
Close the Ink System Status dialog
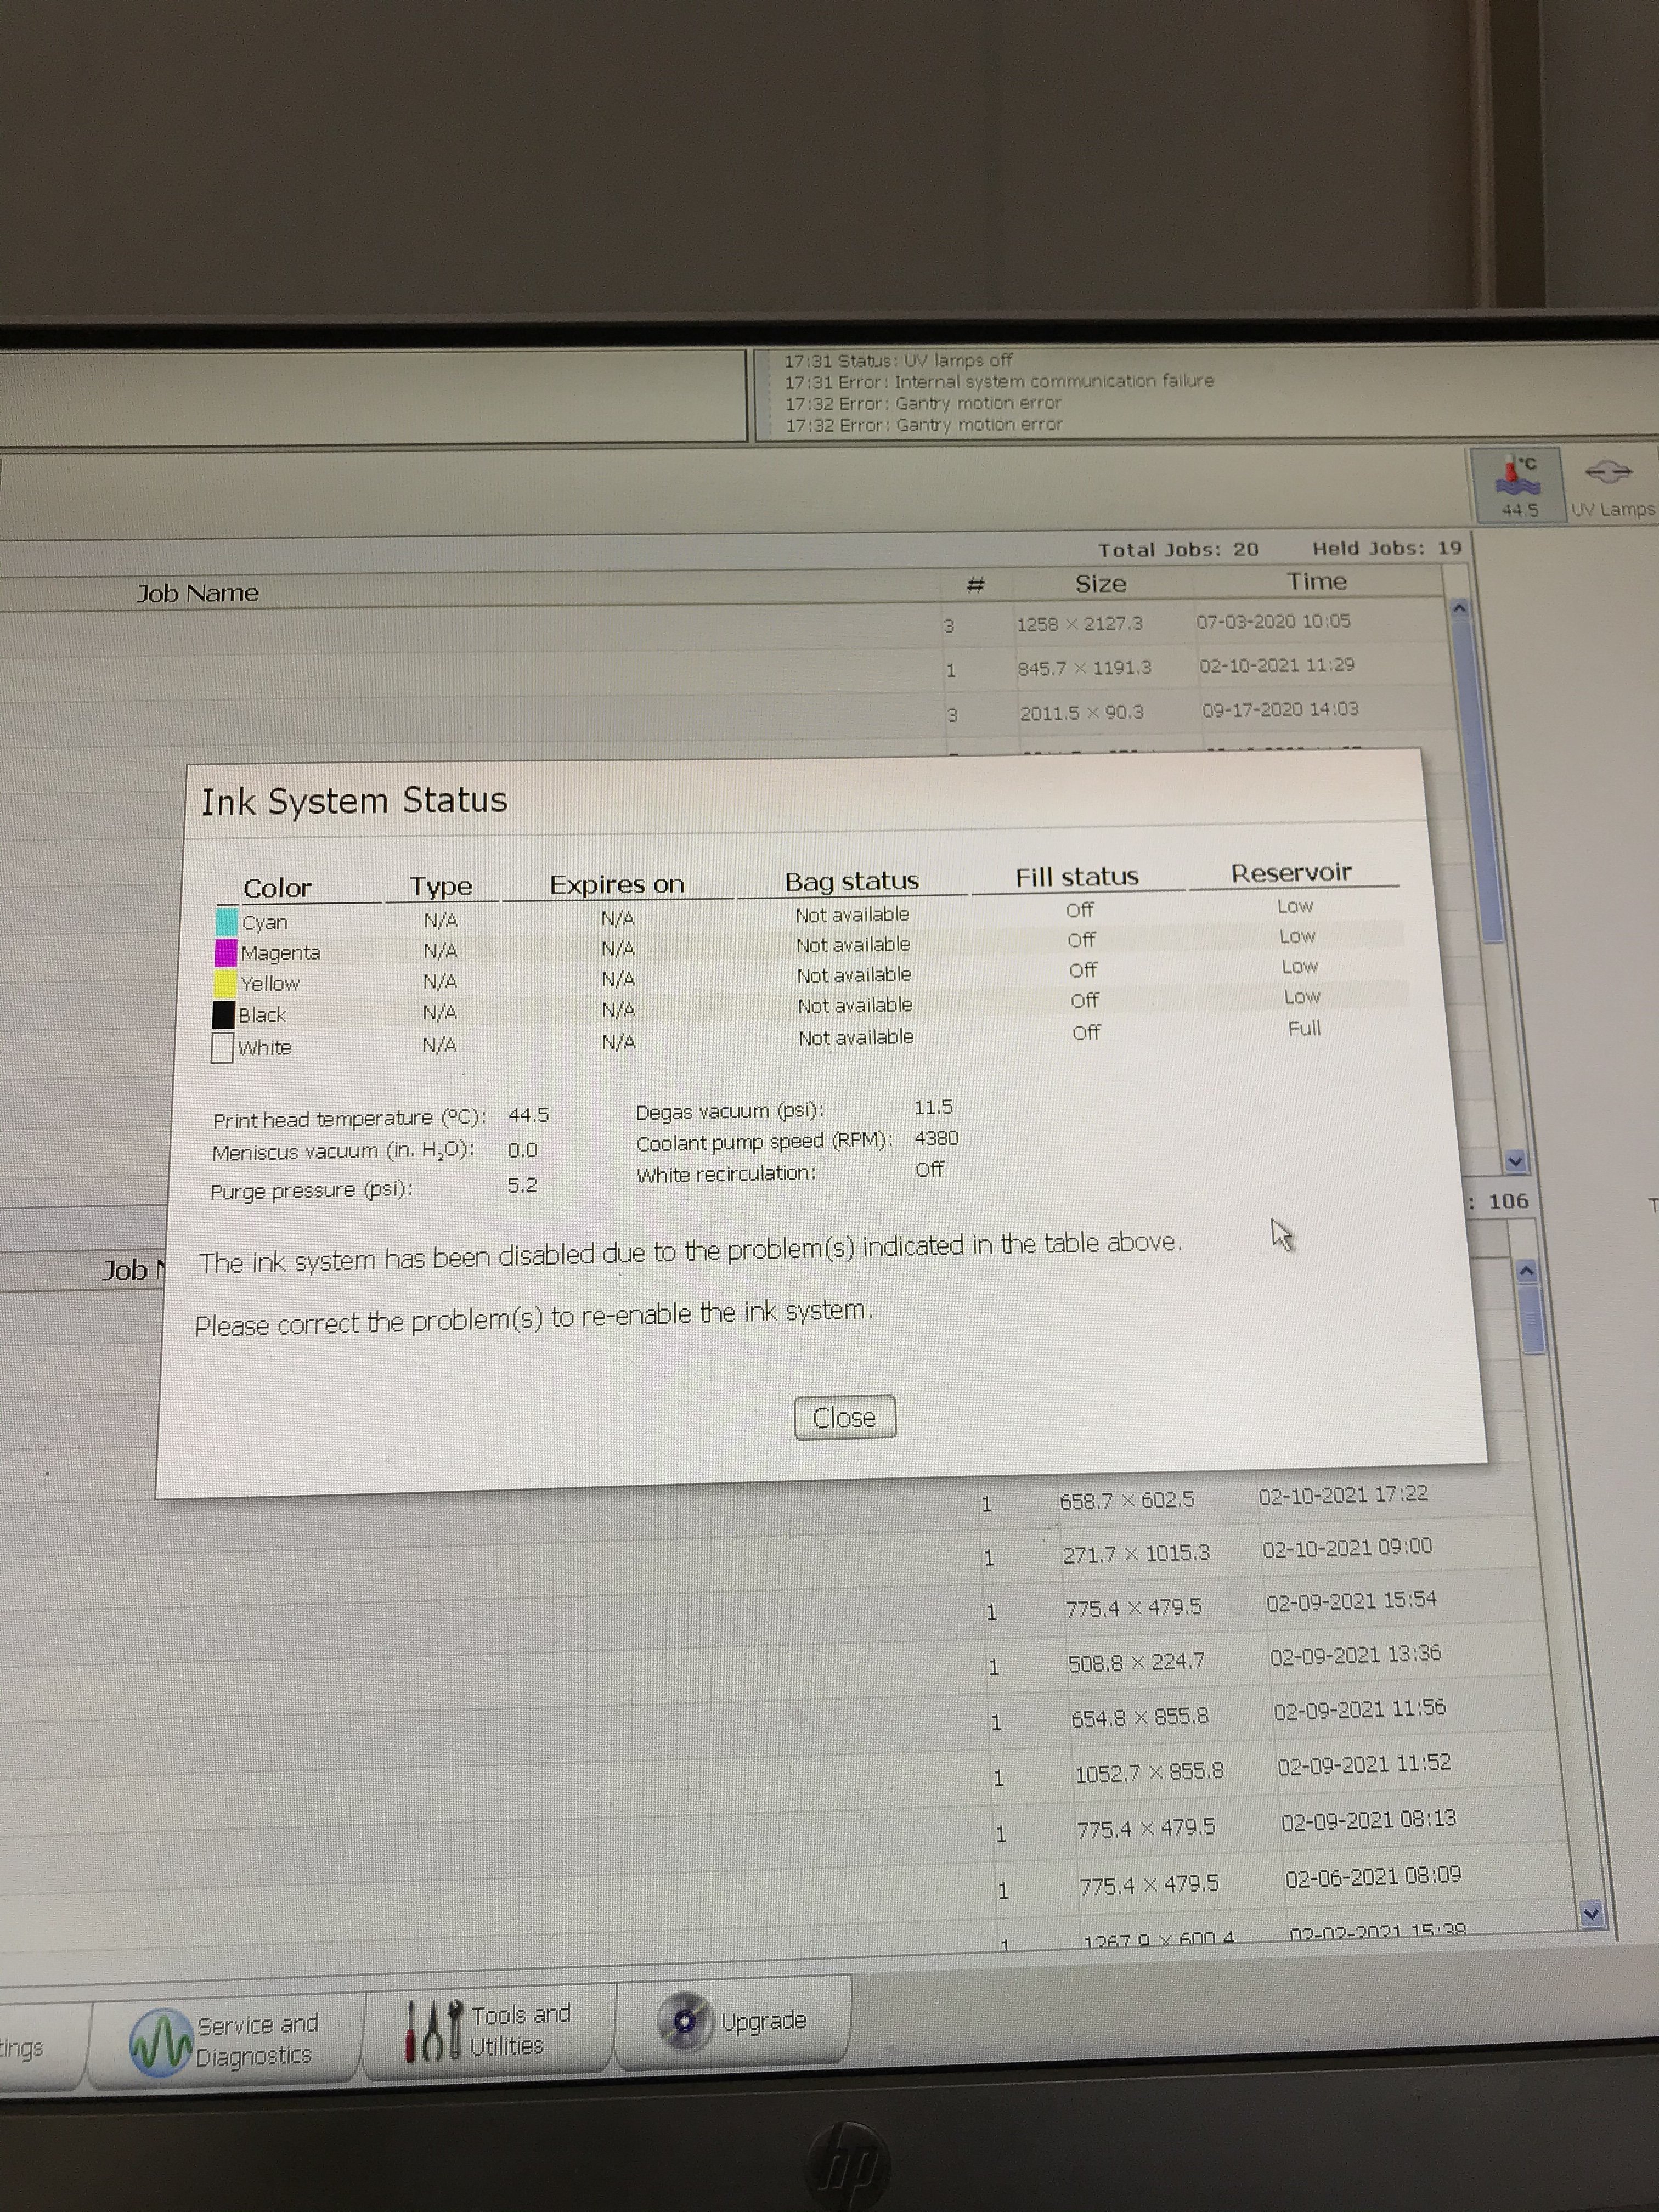844,1417
